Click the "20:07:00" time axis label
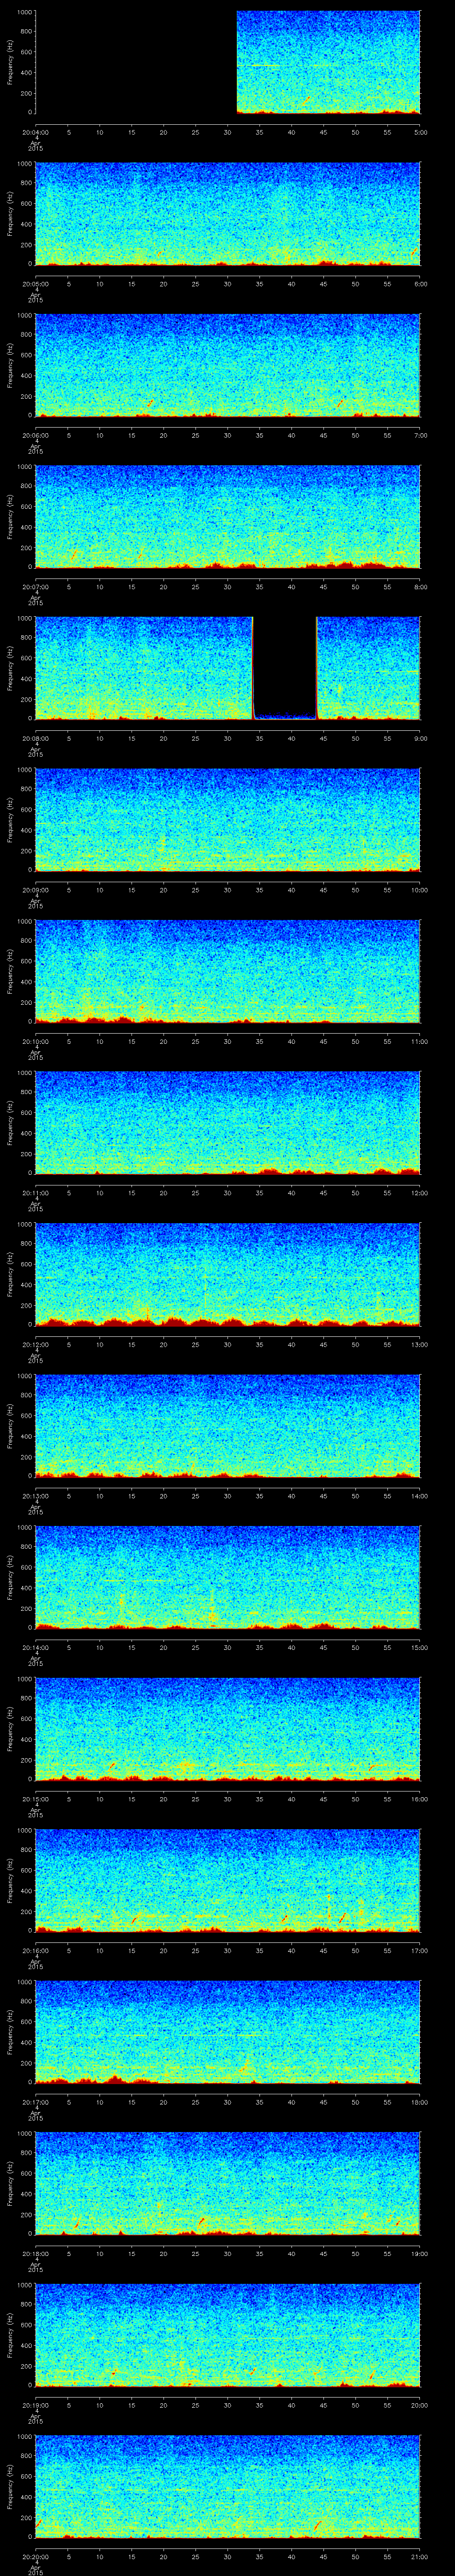Image resolution: width=455 pixels, height=2576 pixels. click(x=35, y=586)
